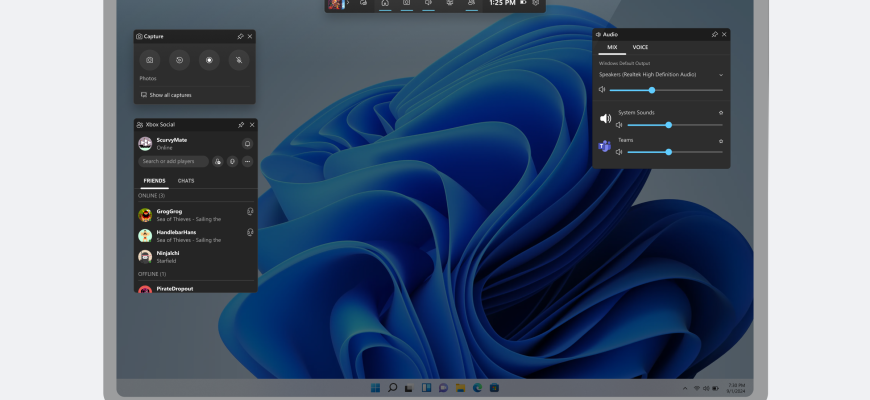The width and height of the screenshot is (870, 400).
Task: Open the Xbox Social widget from Game Bar
Action: tap(472, 3)
